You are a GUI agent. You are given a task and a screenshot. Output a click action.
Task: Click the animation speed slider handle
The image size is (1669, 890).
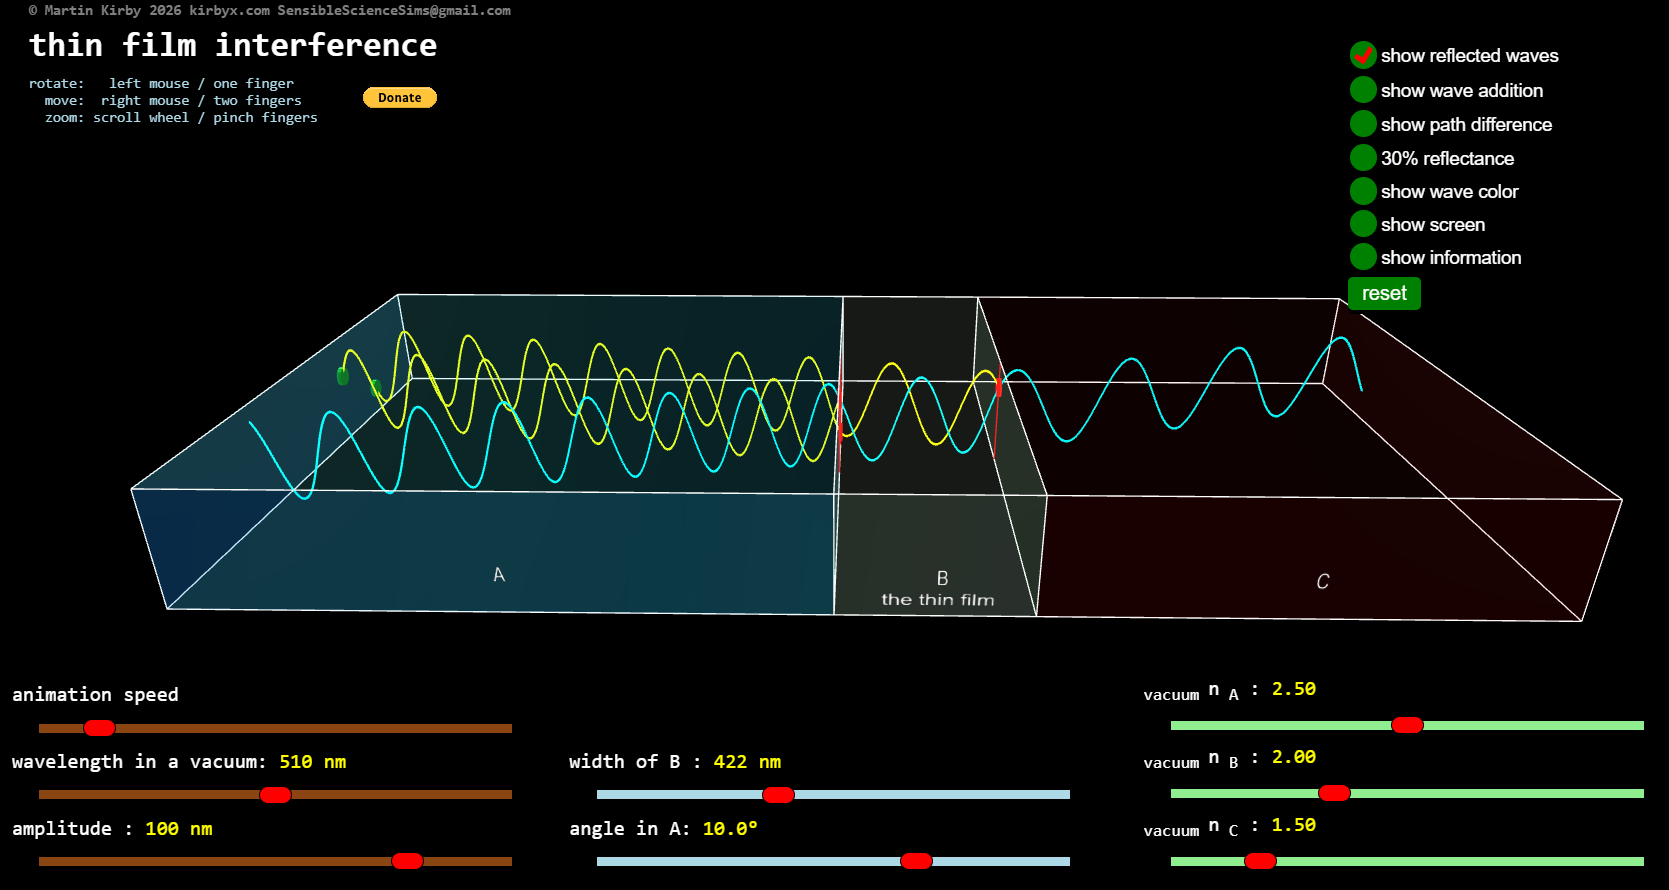[99, 728]
